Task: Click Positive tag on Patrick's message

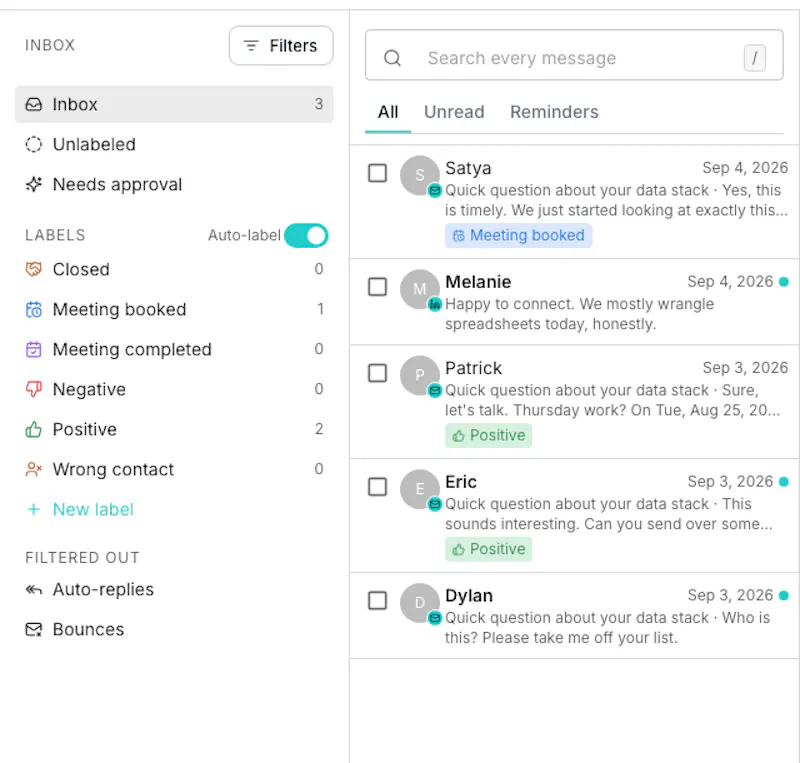Action: tap(488, 435)
